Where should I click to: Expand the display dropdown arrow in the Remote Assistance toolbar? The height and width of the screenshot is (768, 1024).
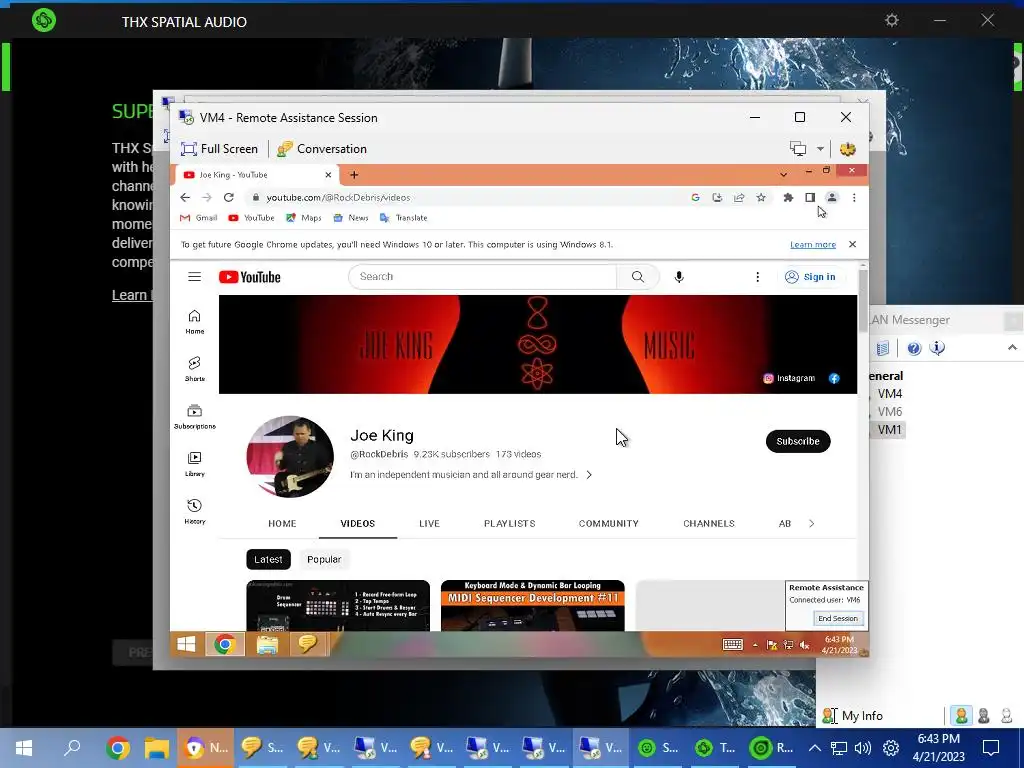tap(820, 149)
